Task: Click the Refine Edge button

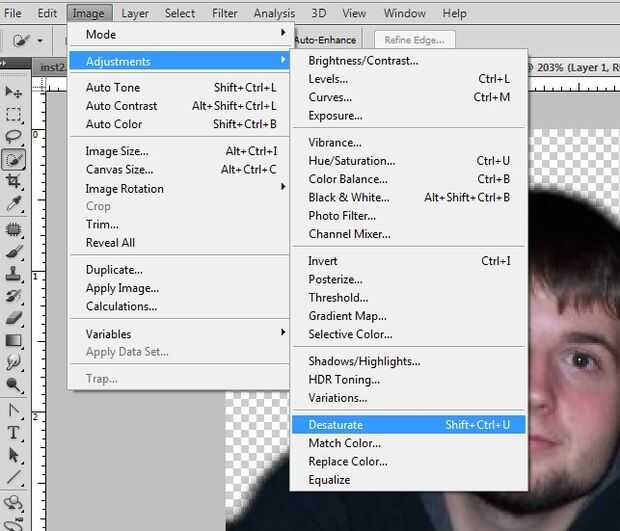Action: pyautogui.click(x=414, y=40)
